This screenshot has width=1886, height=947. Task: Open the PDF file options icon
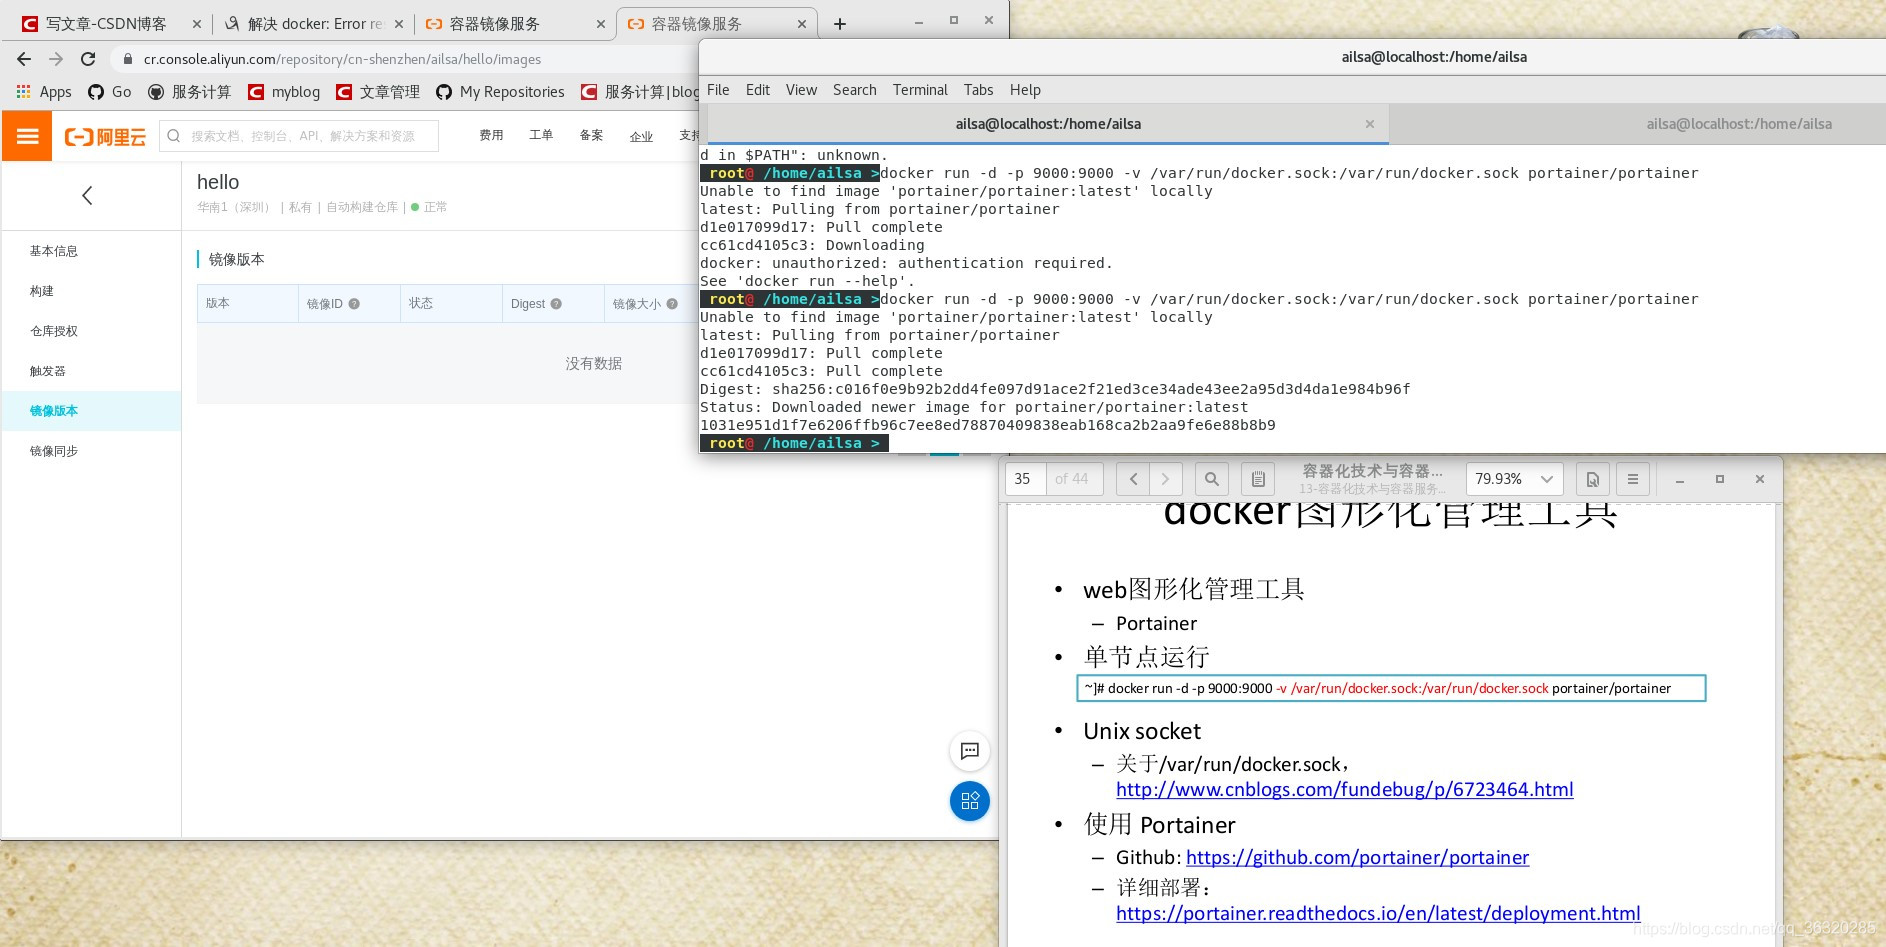pos(1593,479)
